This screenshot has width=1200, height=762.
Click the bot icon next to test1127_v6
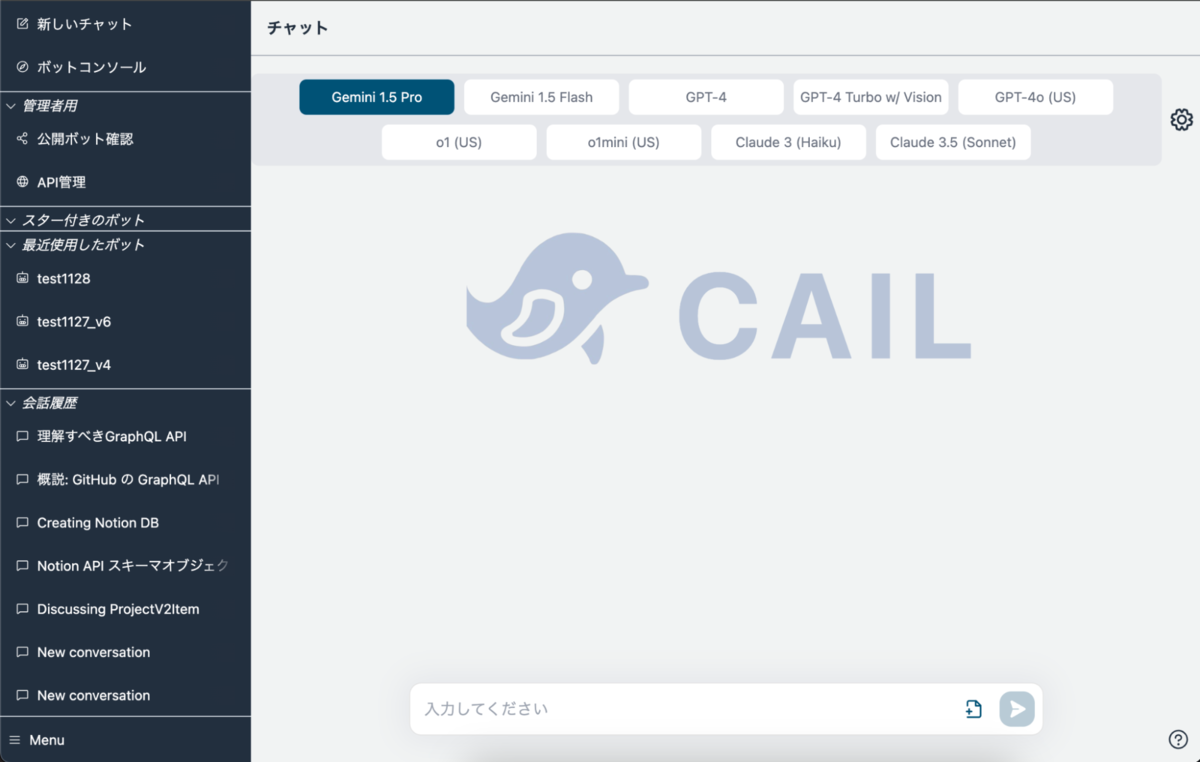point(23,321)
